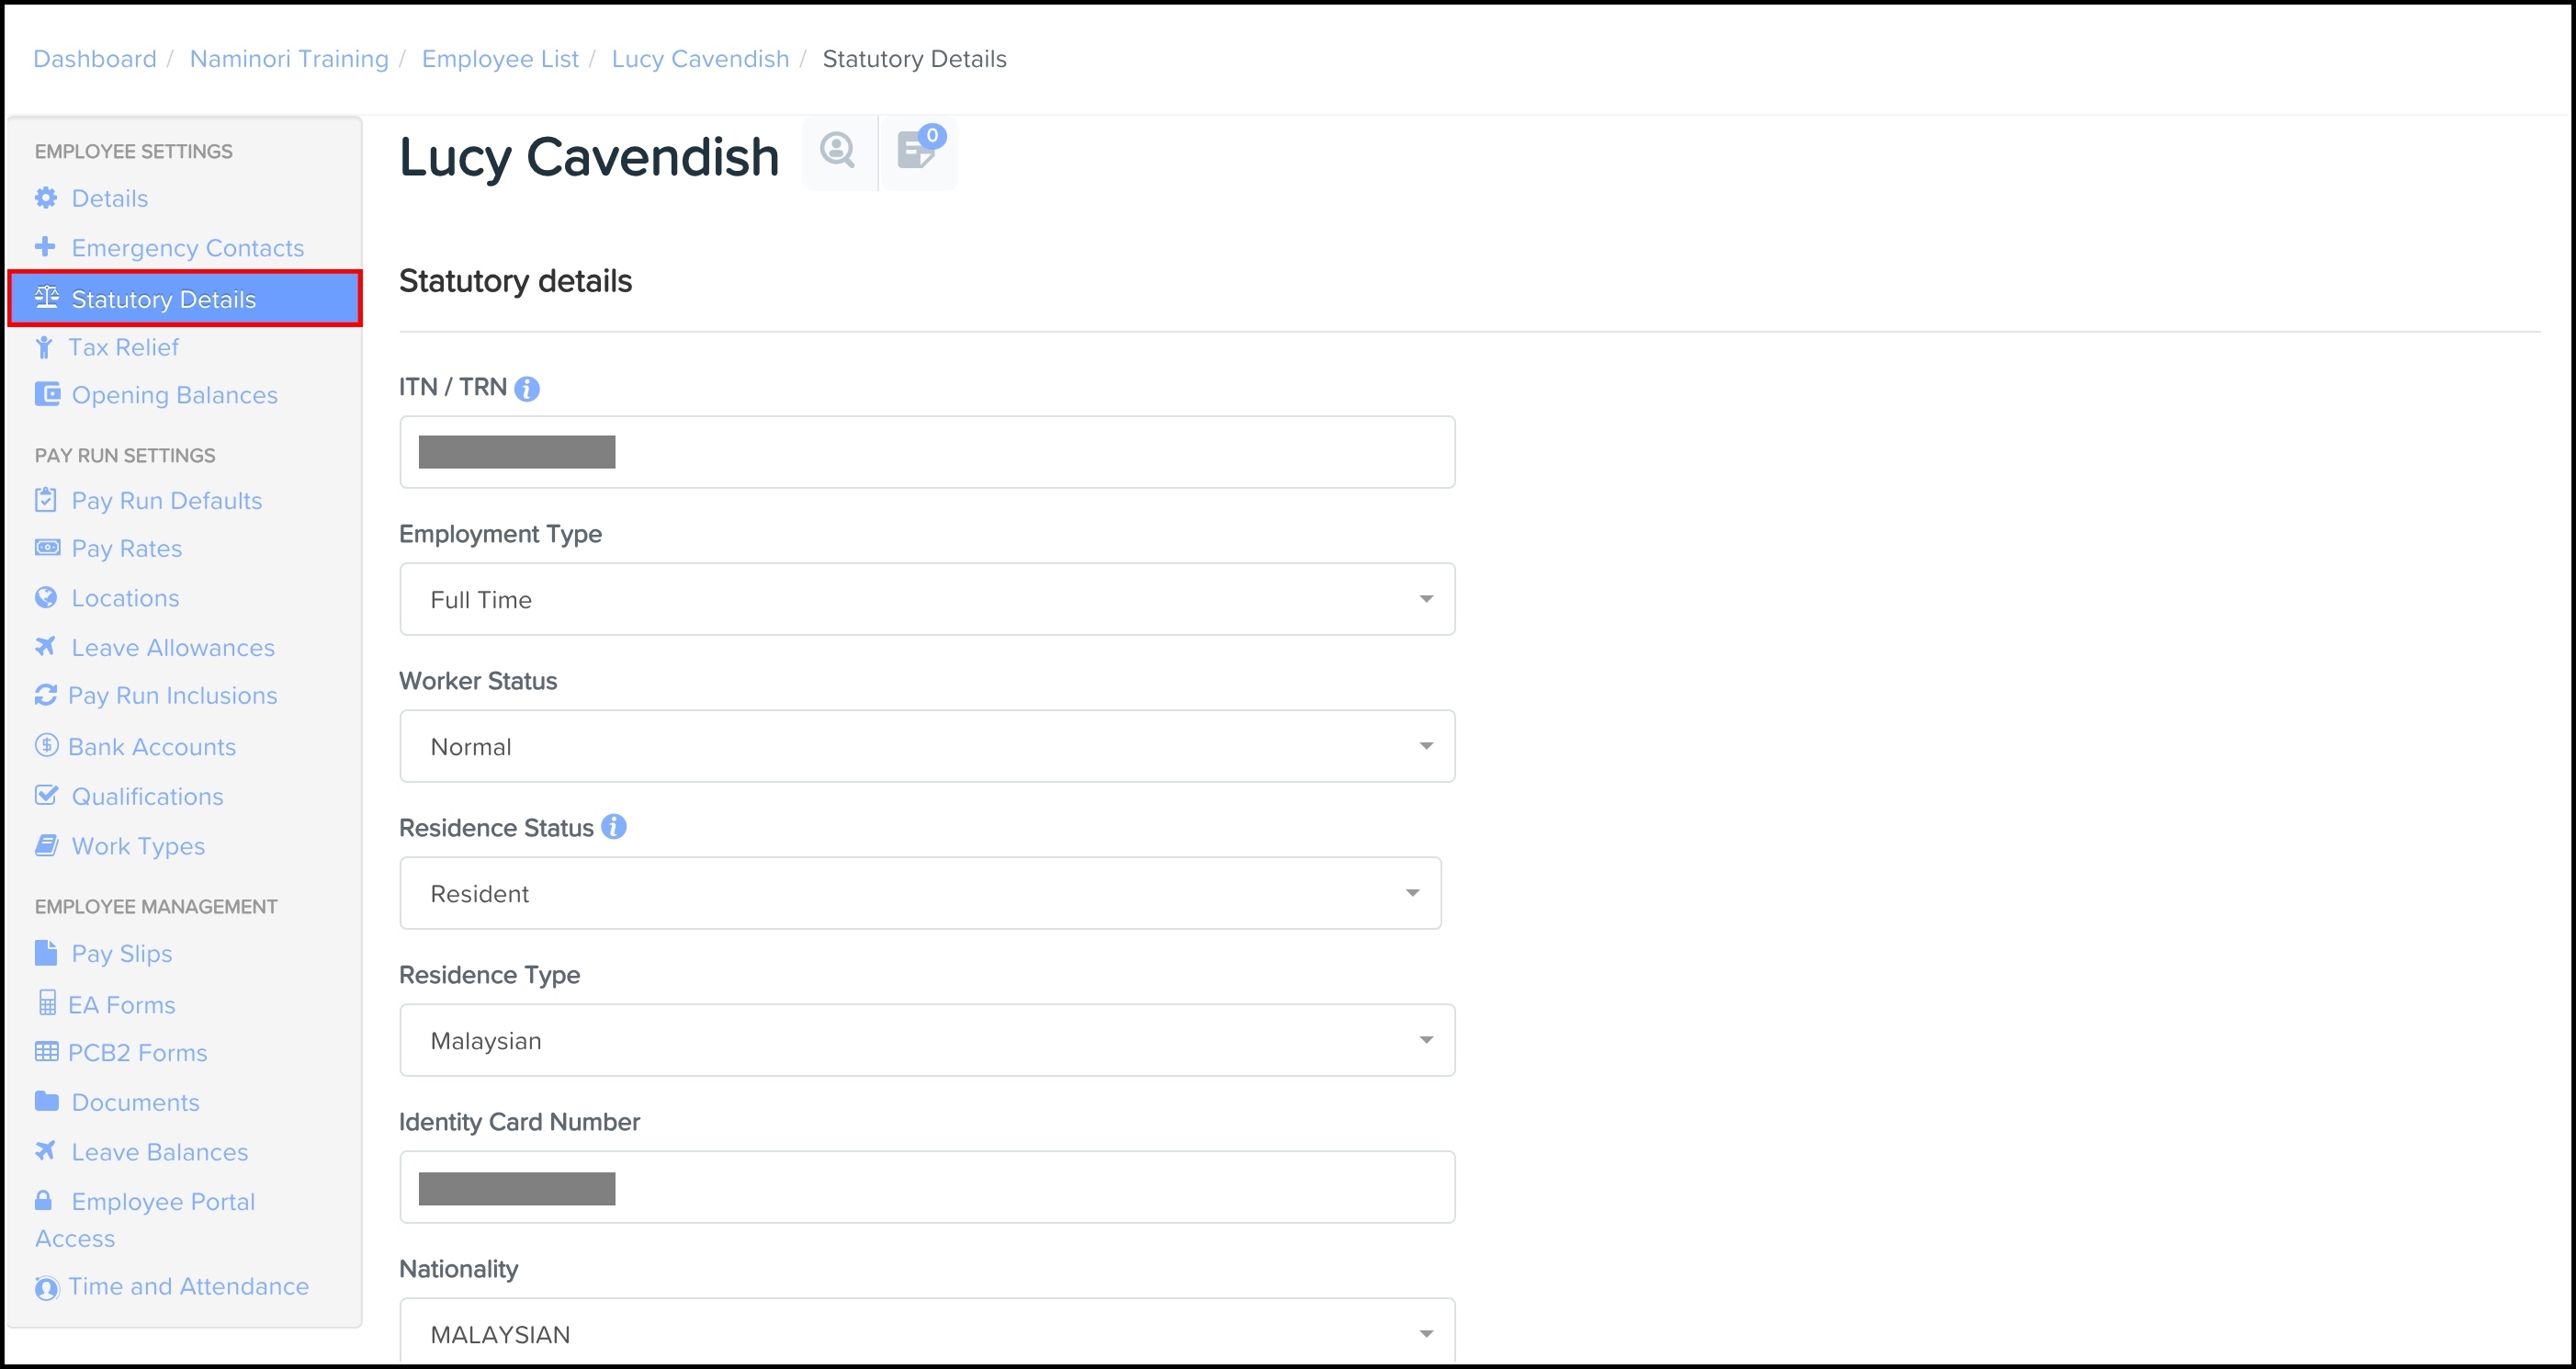The image size is (2576, 1369).
Task: Go to Pay Rates settings
Action: 126,548
